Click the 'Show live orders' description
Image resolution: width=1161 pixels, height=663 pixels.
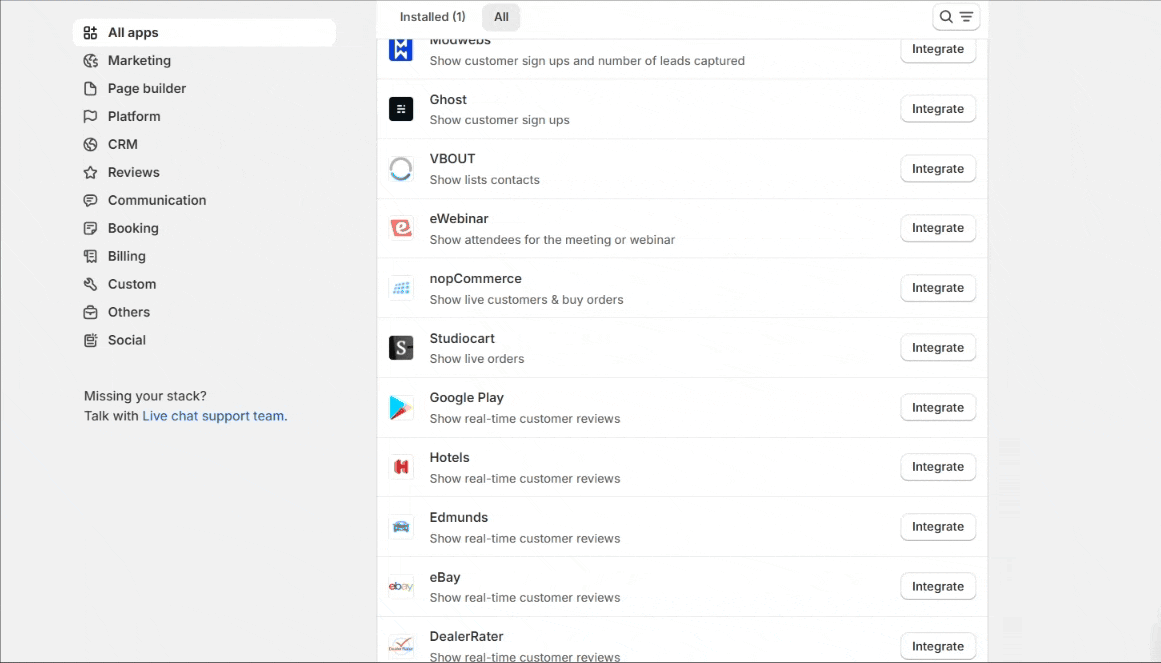pyautogui.click(x=477, y=359)
